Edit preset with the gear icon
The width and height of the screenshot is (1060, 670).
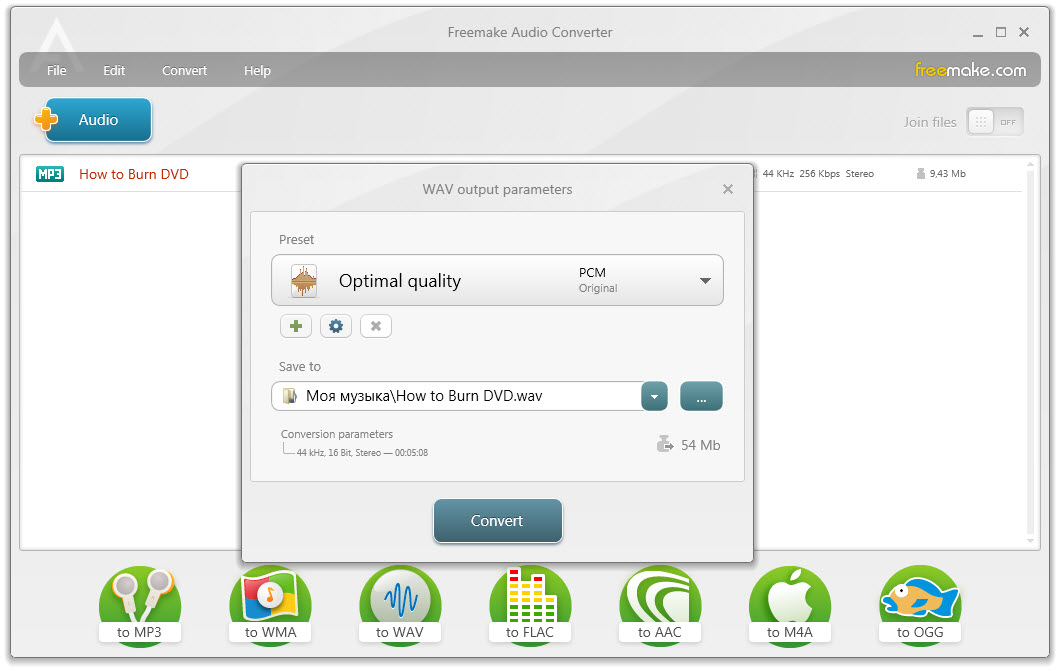pyautogui.click(x=336, y=326)
